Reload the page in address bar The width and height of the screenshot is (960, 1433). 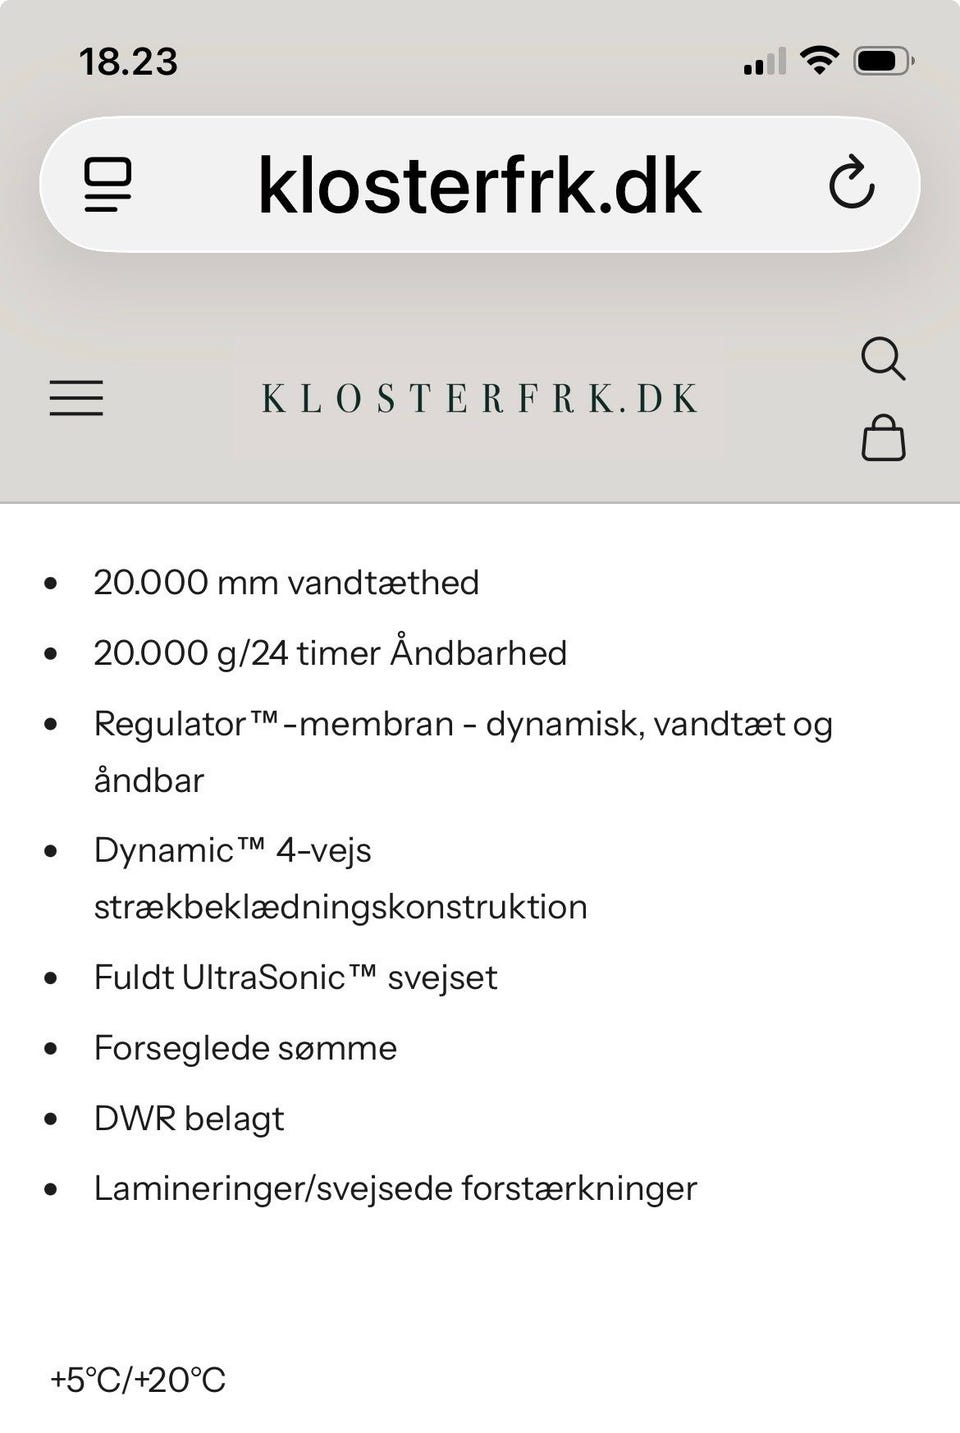pos(851,183)
